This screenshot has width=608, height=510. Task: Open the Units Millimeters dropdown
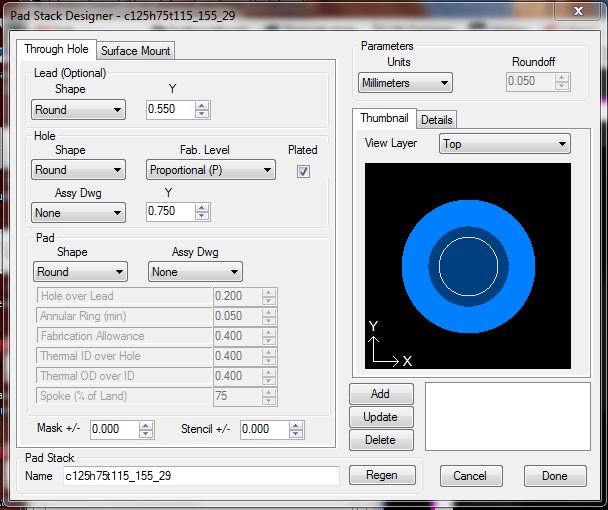tap(405, 83)
